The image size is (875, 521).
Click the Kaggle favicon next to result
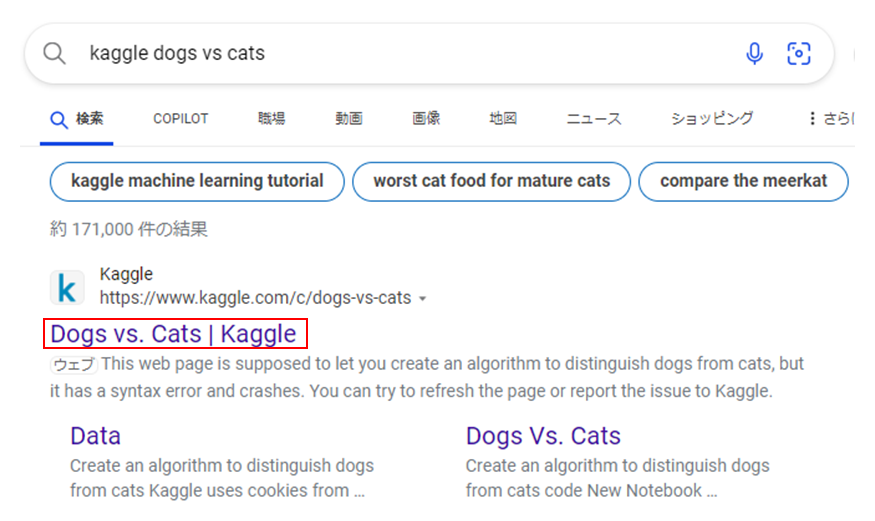pos(67,288)
